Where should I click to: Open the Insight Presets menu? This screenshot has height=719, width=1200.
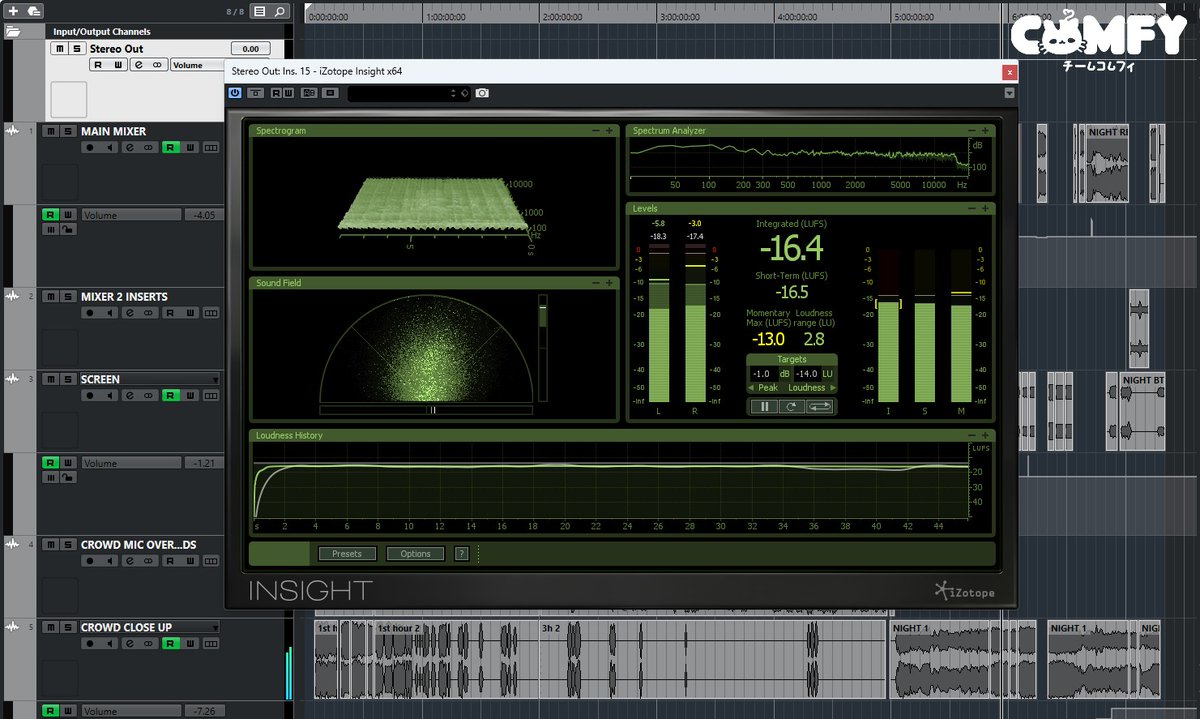click(347, 553)
